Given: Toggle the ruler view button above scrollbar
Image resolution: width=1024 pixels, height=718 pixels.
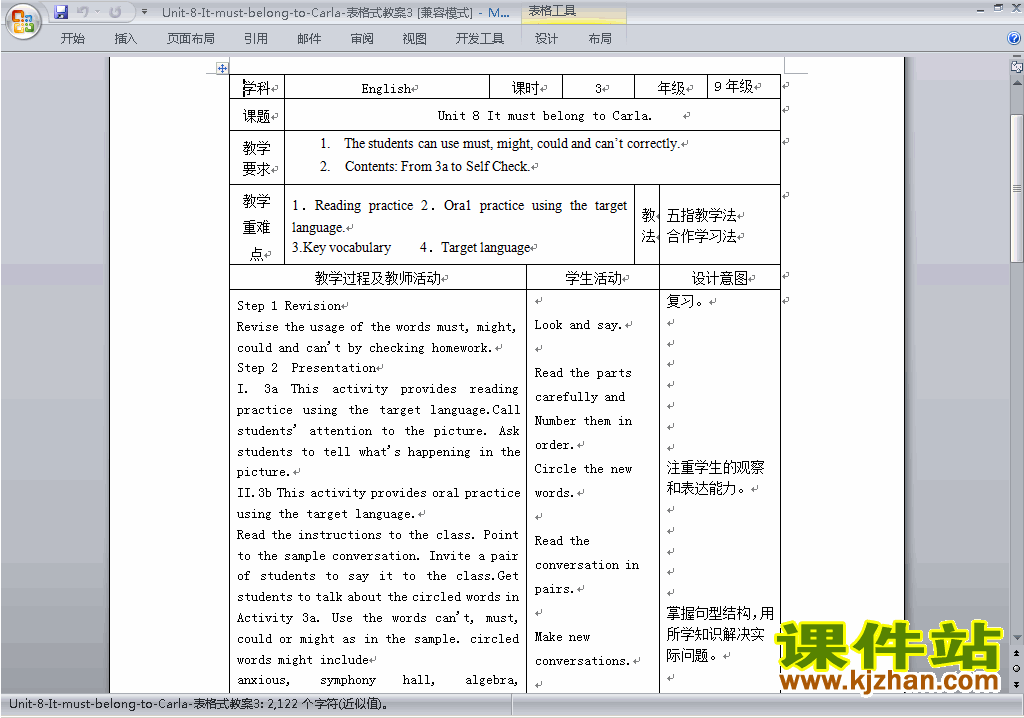Looking at the screenshot, I should point(1016,66).
